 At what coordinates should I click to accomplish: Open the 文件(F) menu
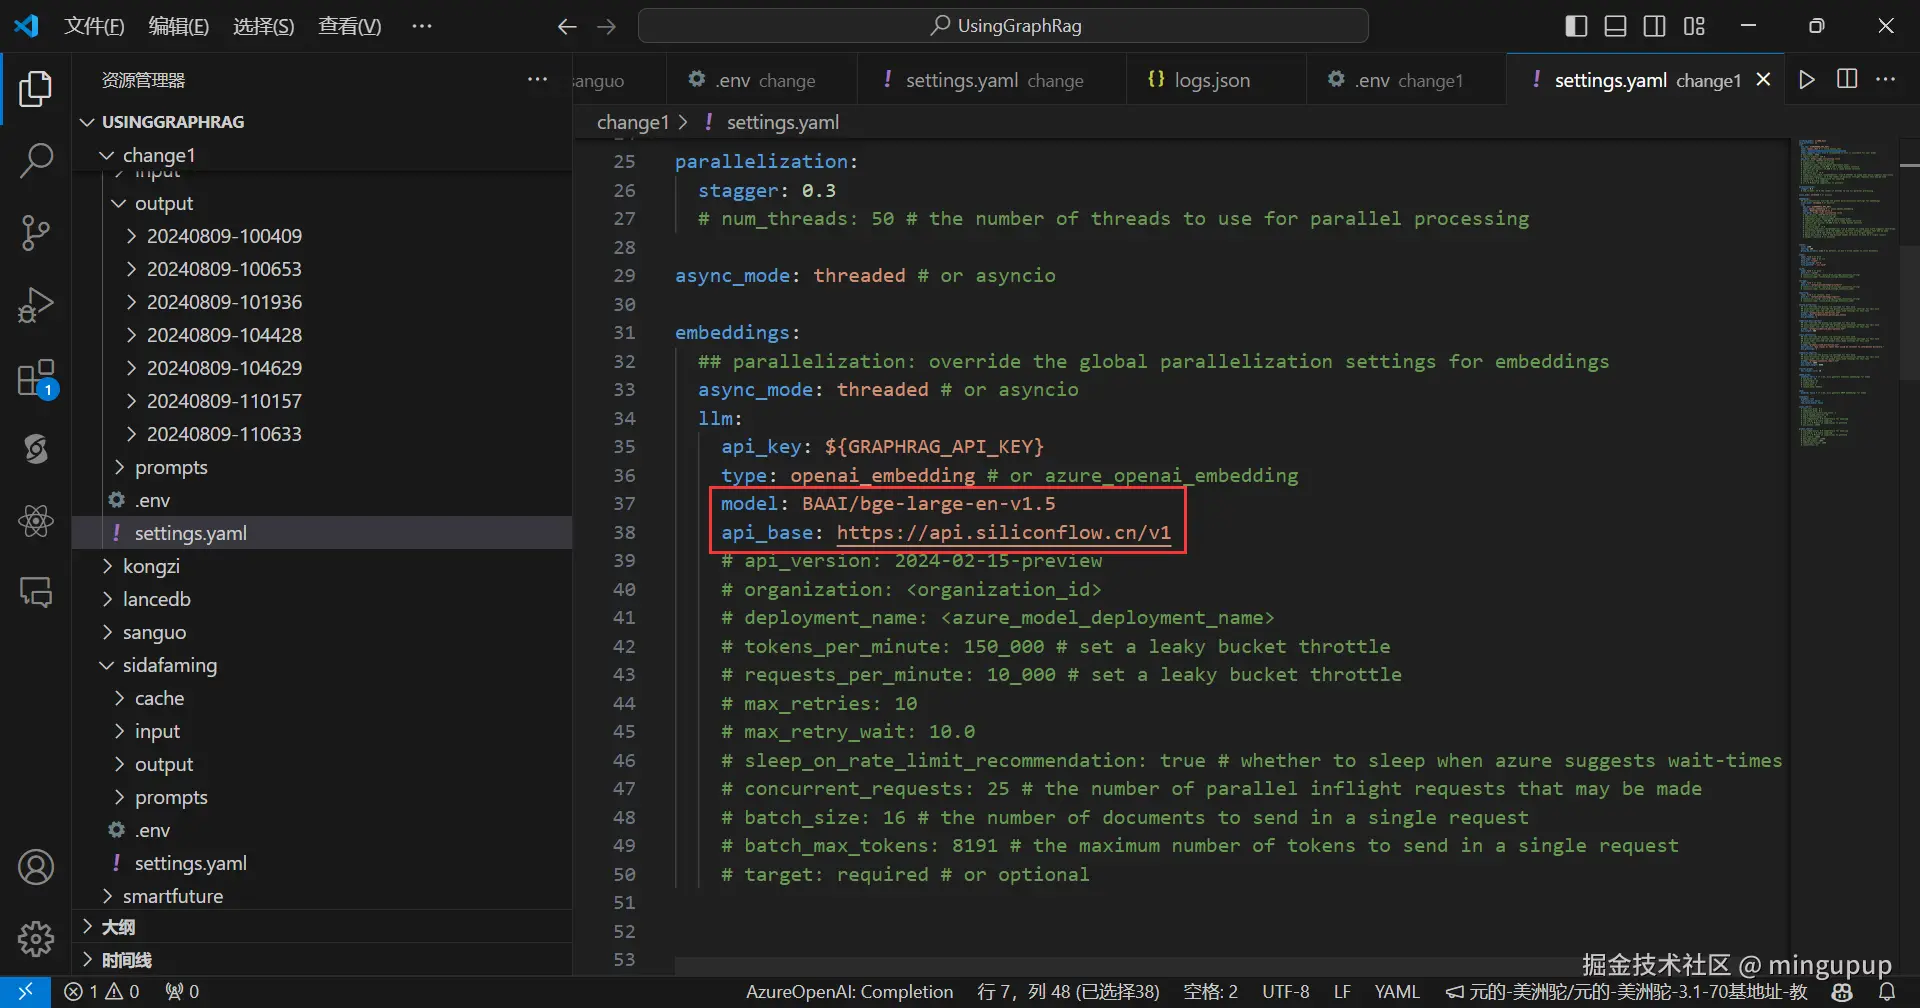94,26
